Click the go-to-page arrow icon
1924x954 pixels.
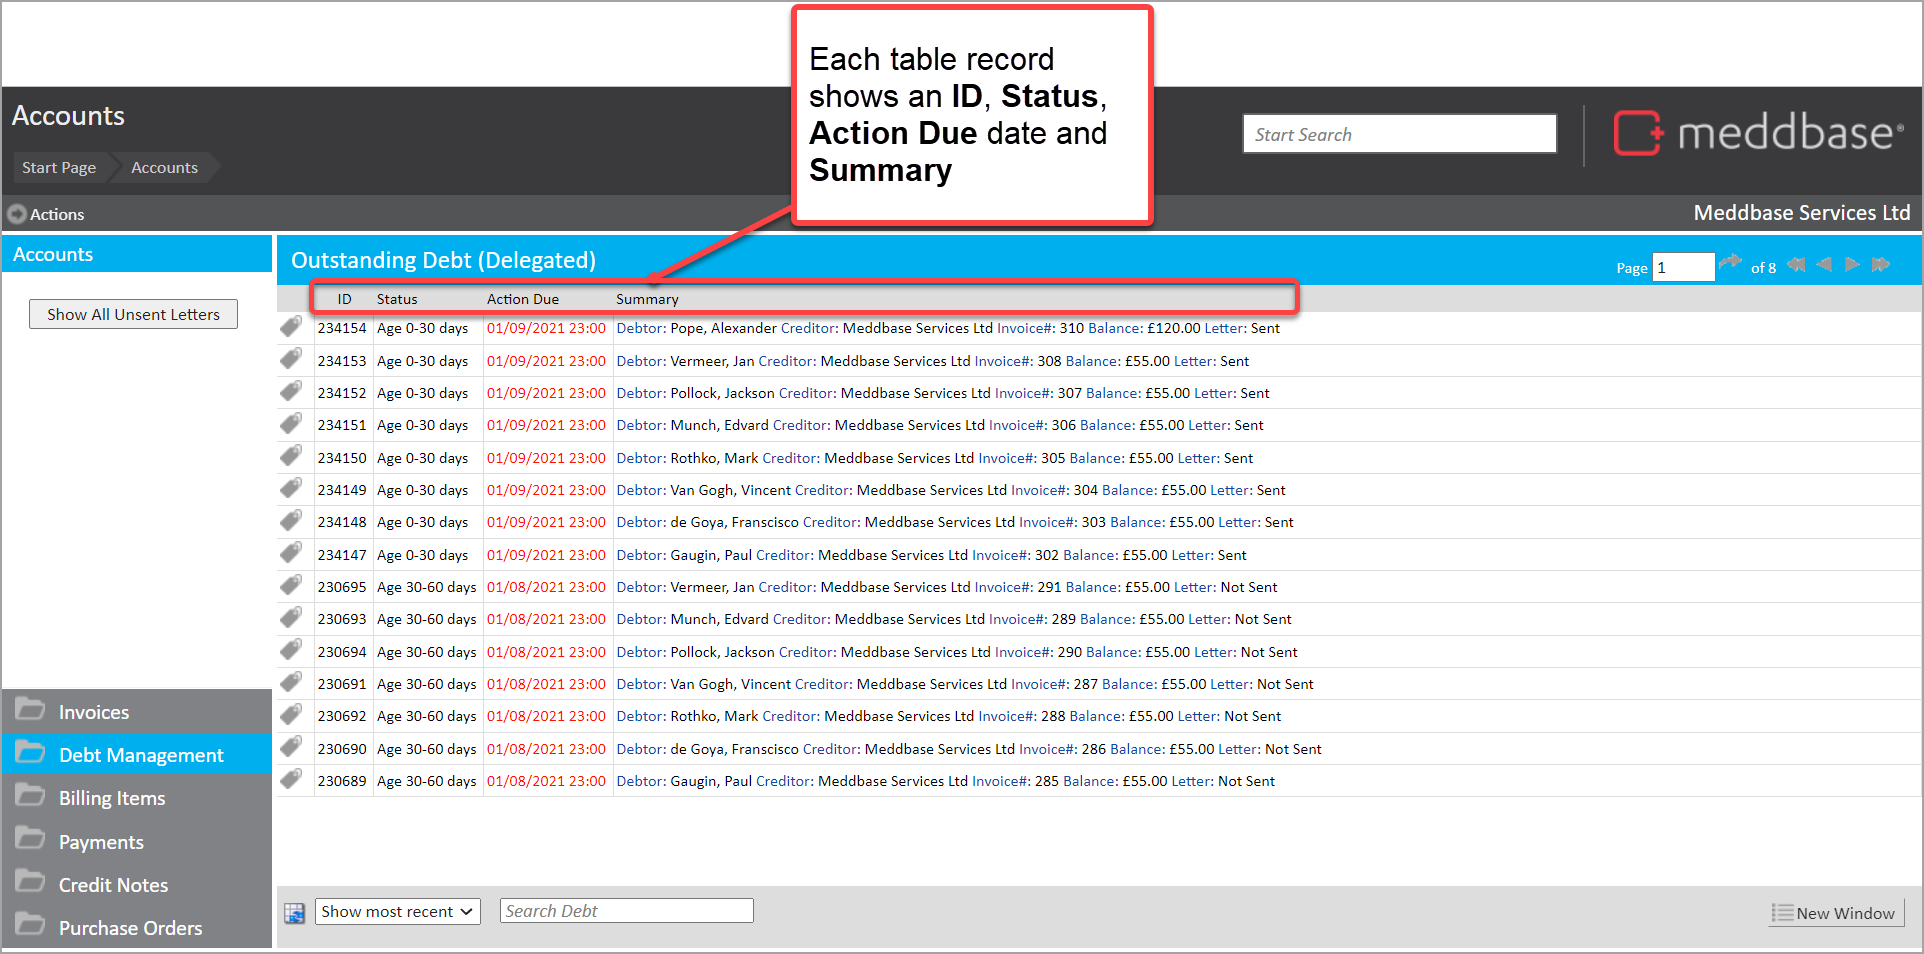(1730, 264)
